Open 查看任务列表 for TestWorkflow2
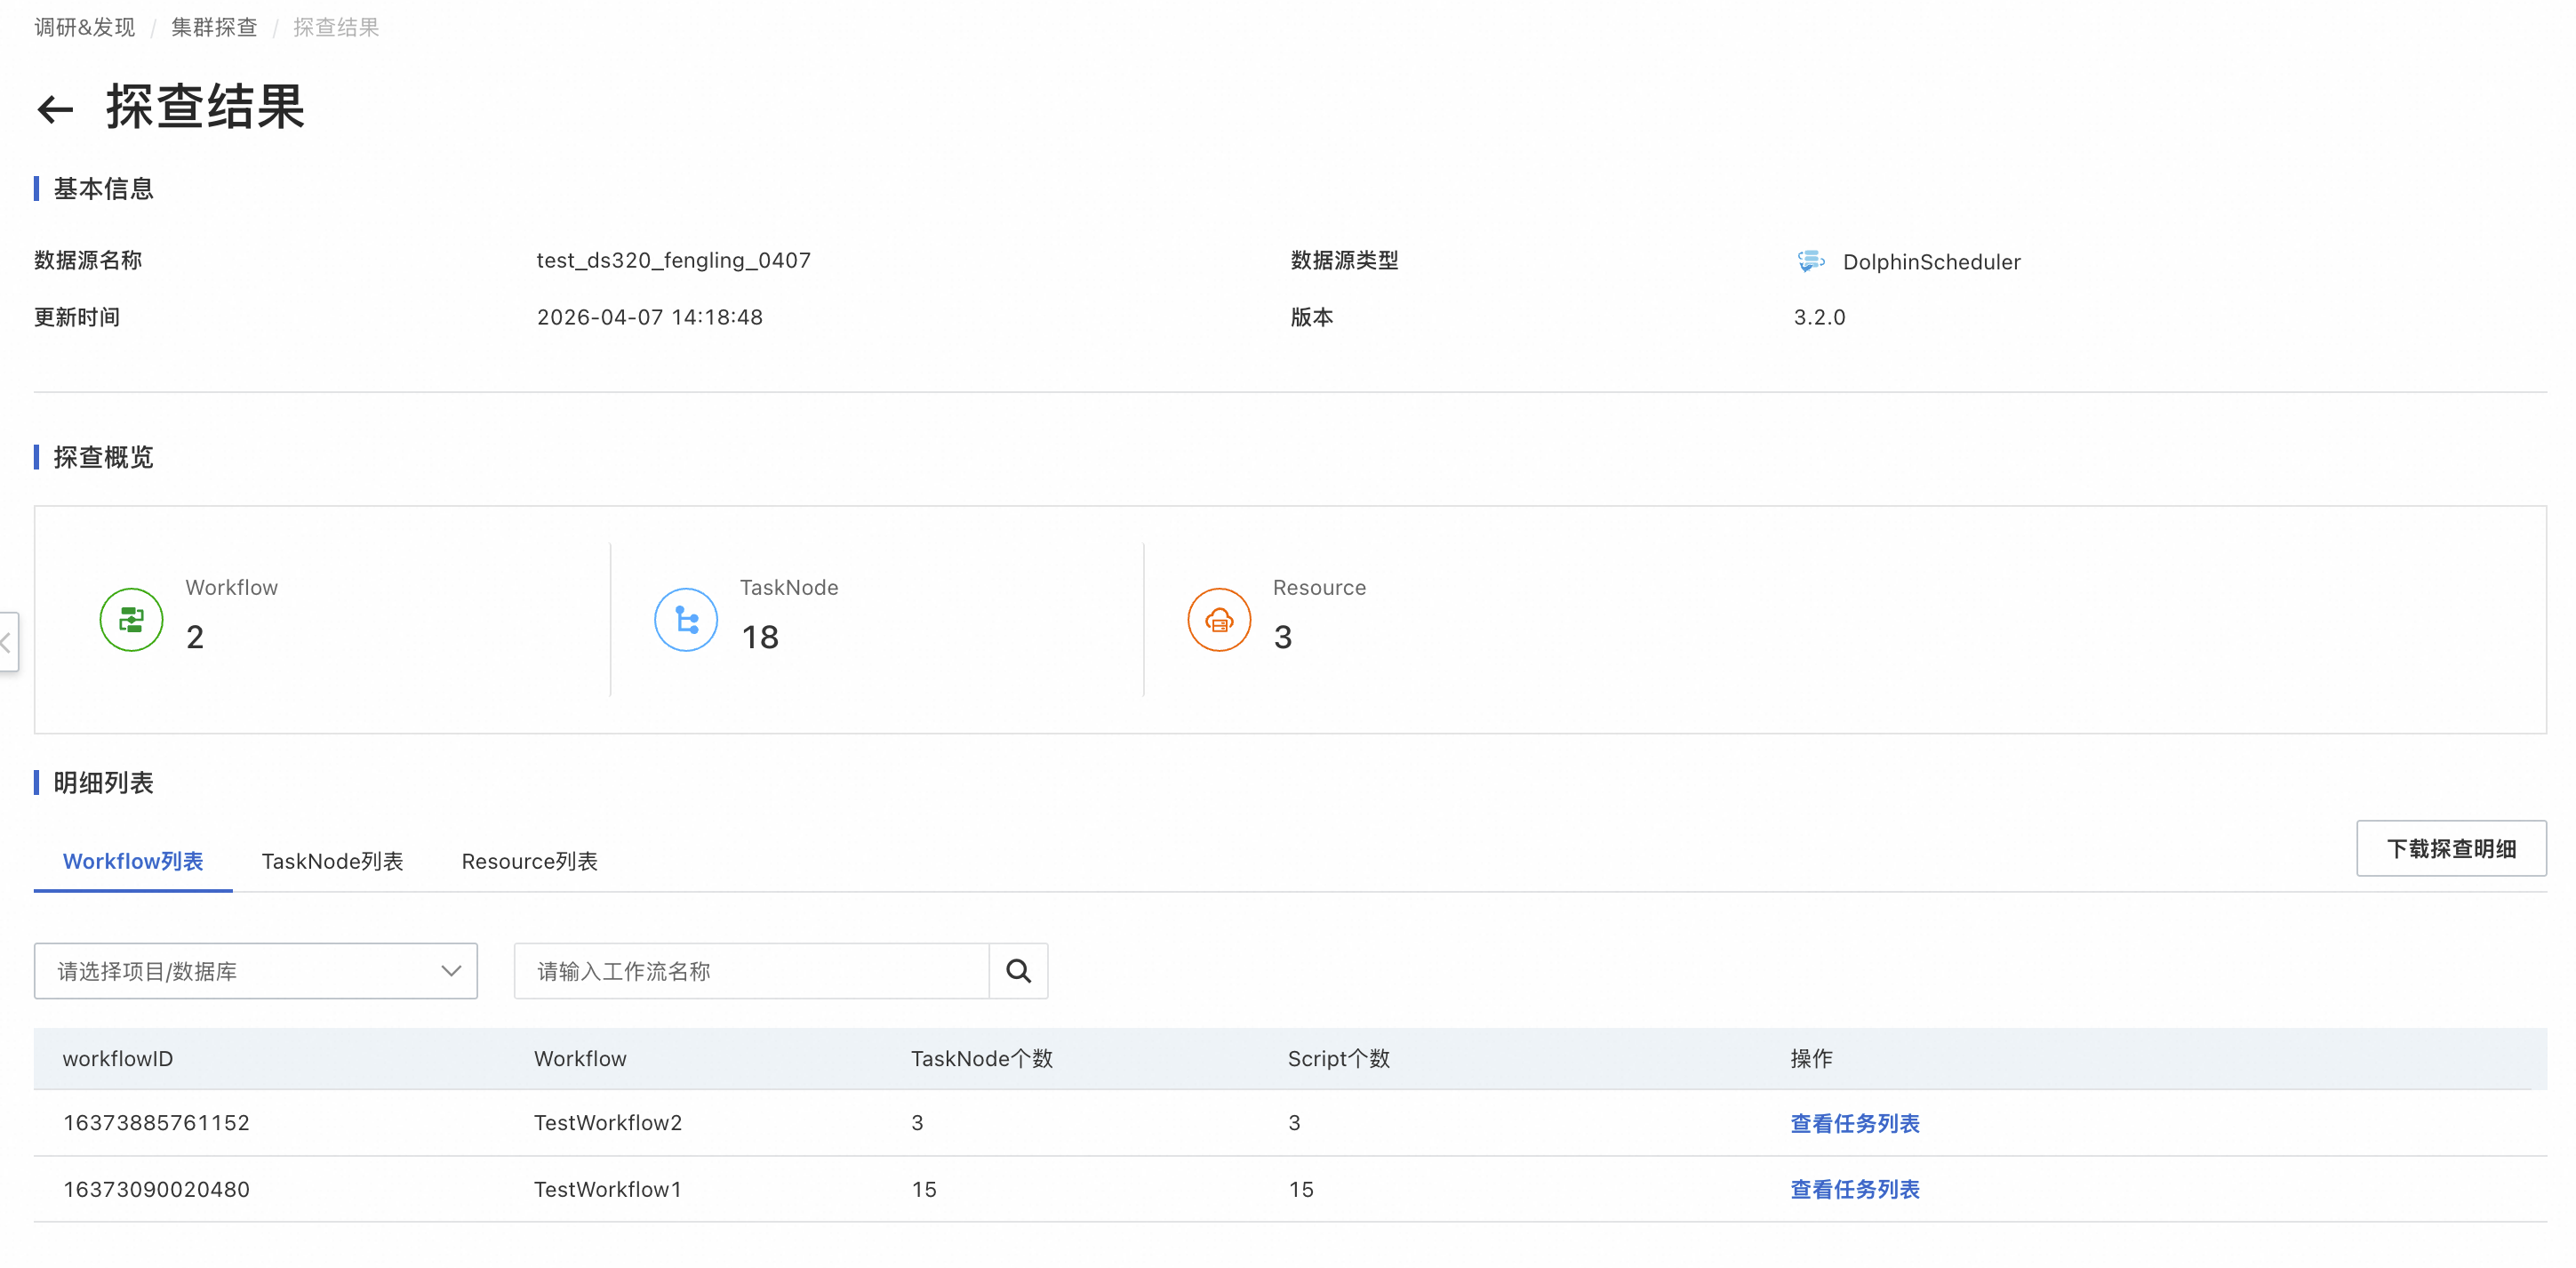 tap(1855, 1123)
